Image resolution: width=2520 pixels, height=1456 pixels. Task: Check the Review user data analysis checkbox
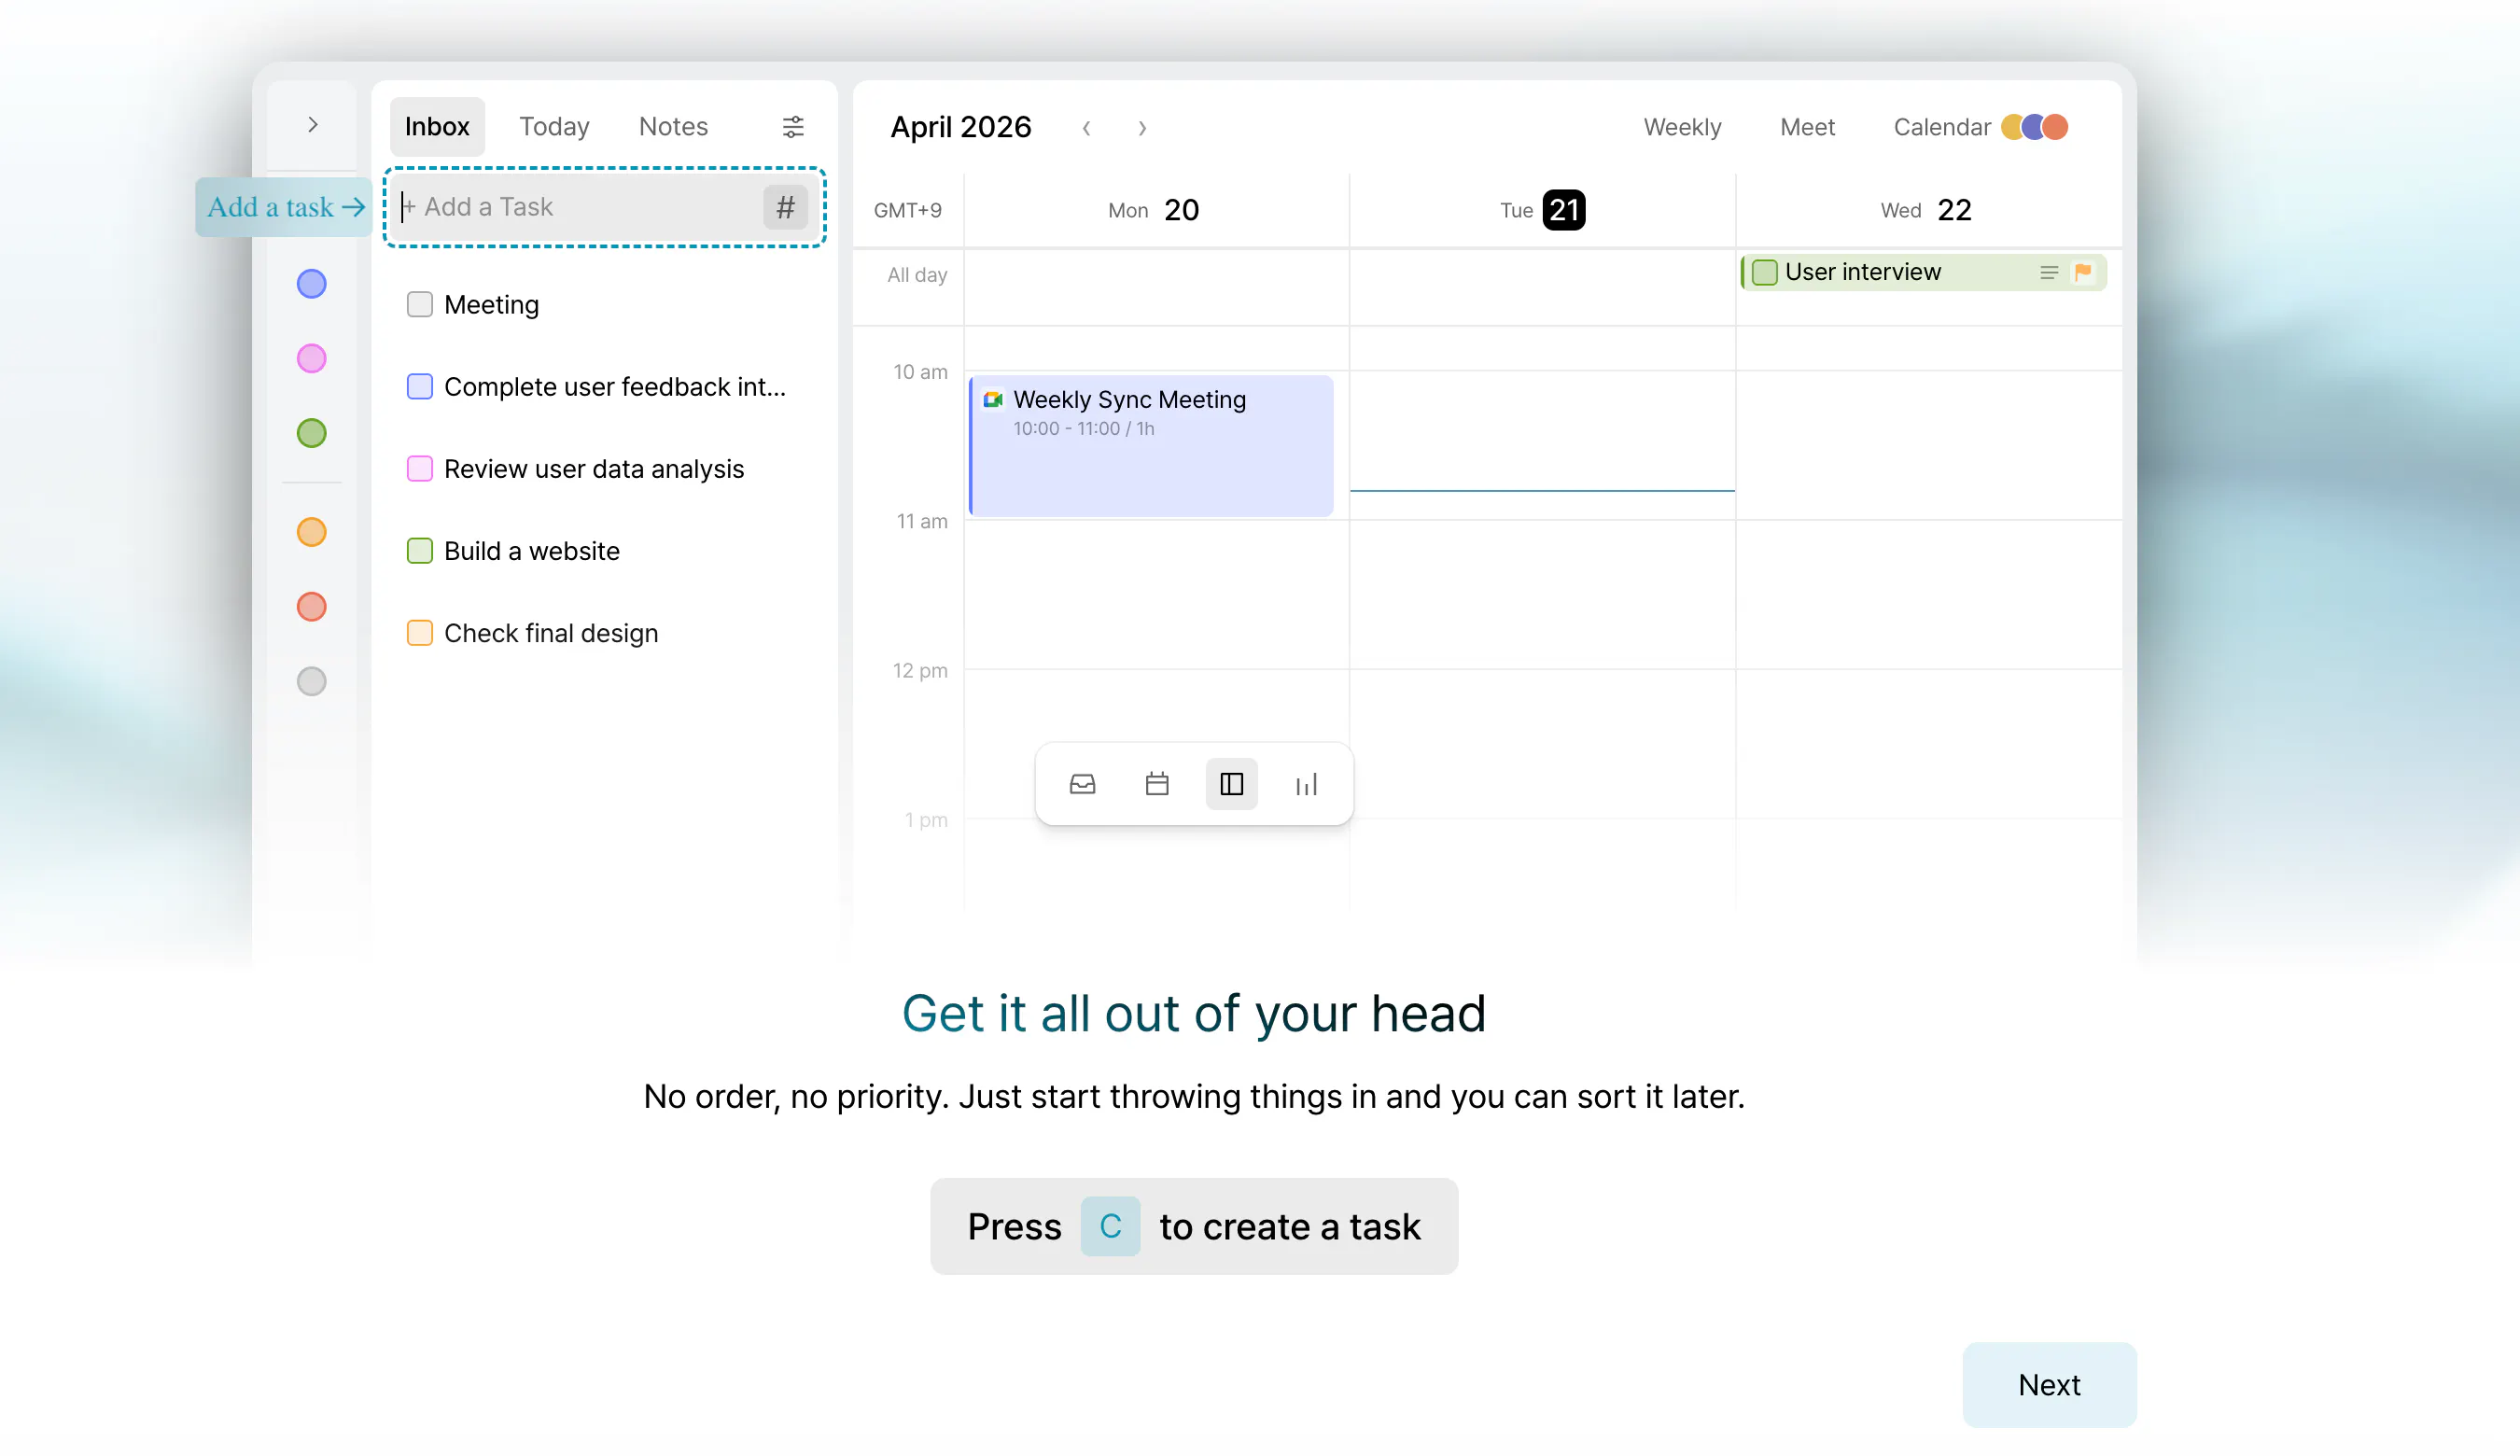[x=420, y=468]
